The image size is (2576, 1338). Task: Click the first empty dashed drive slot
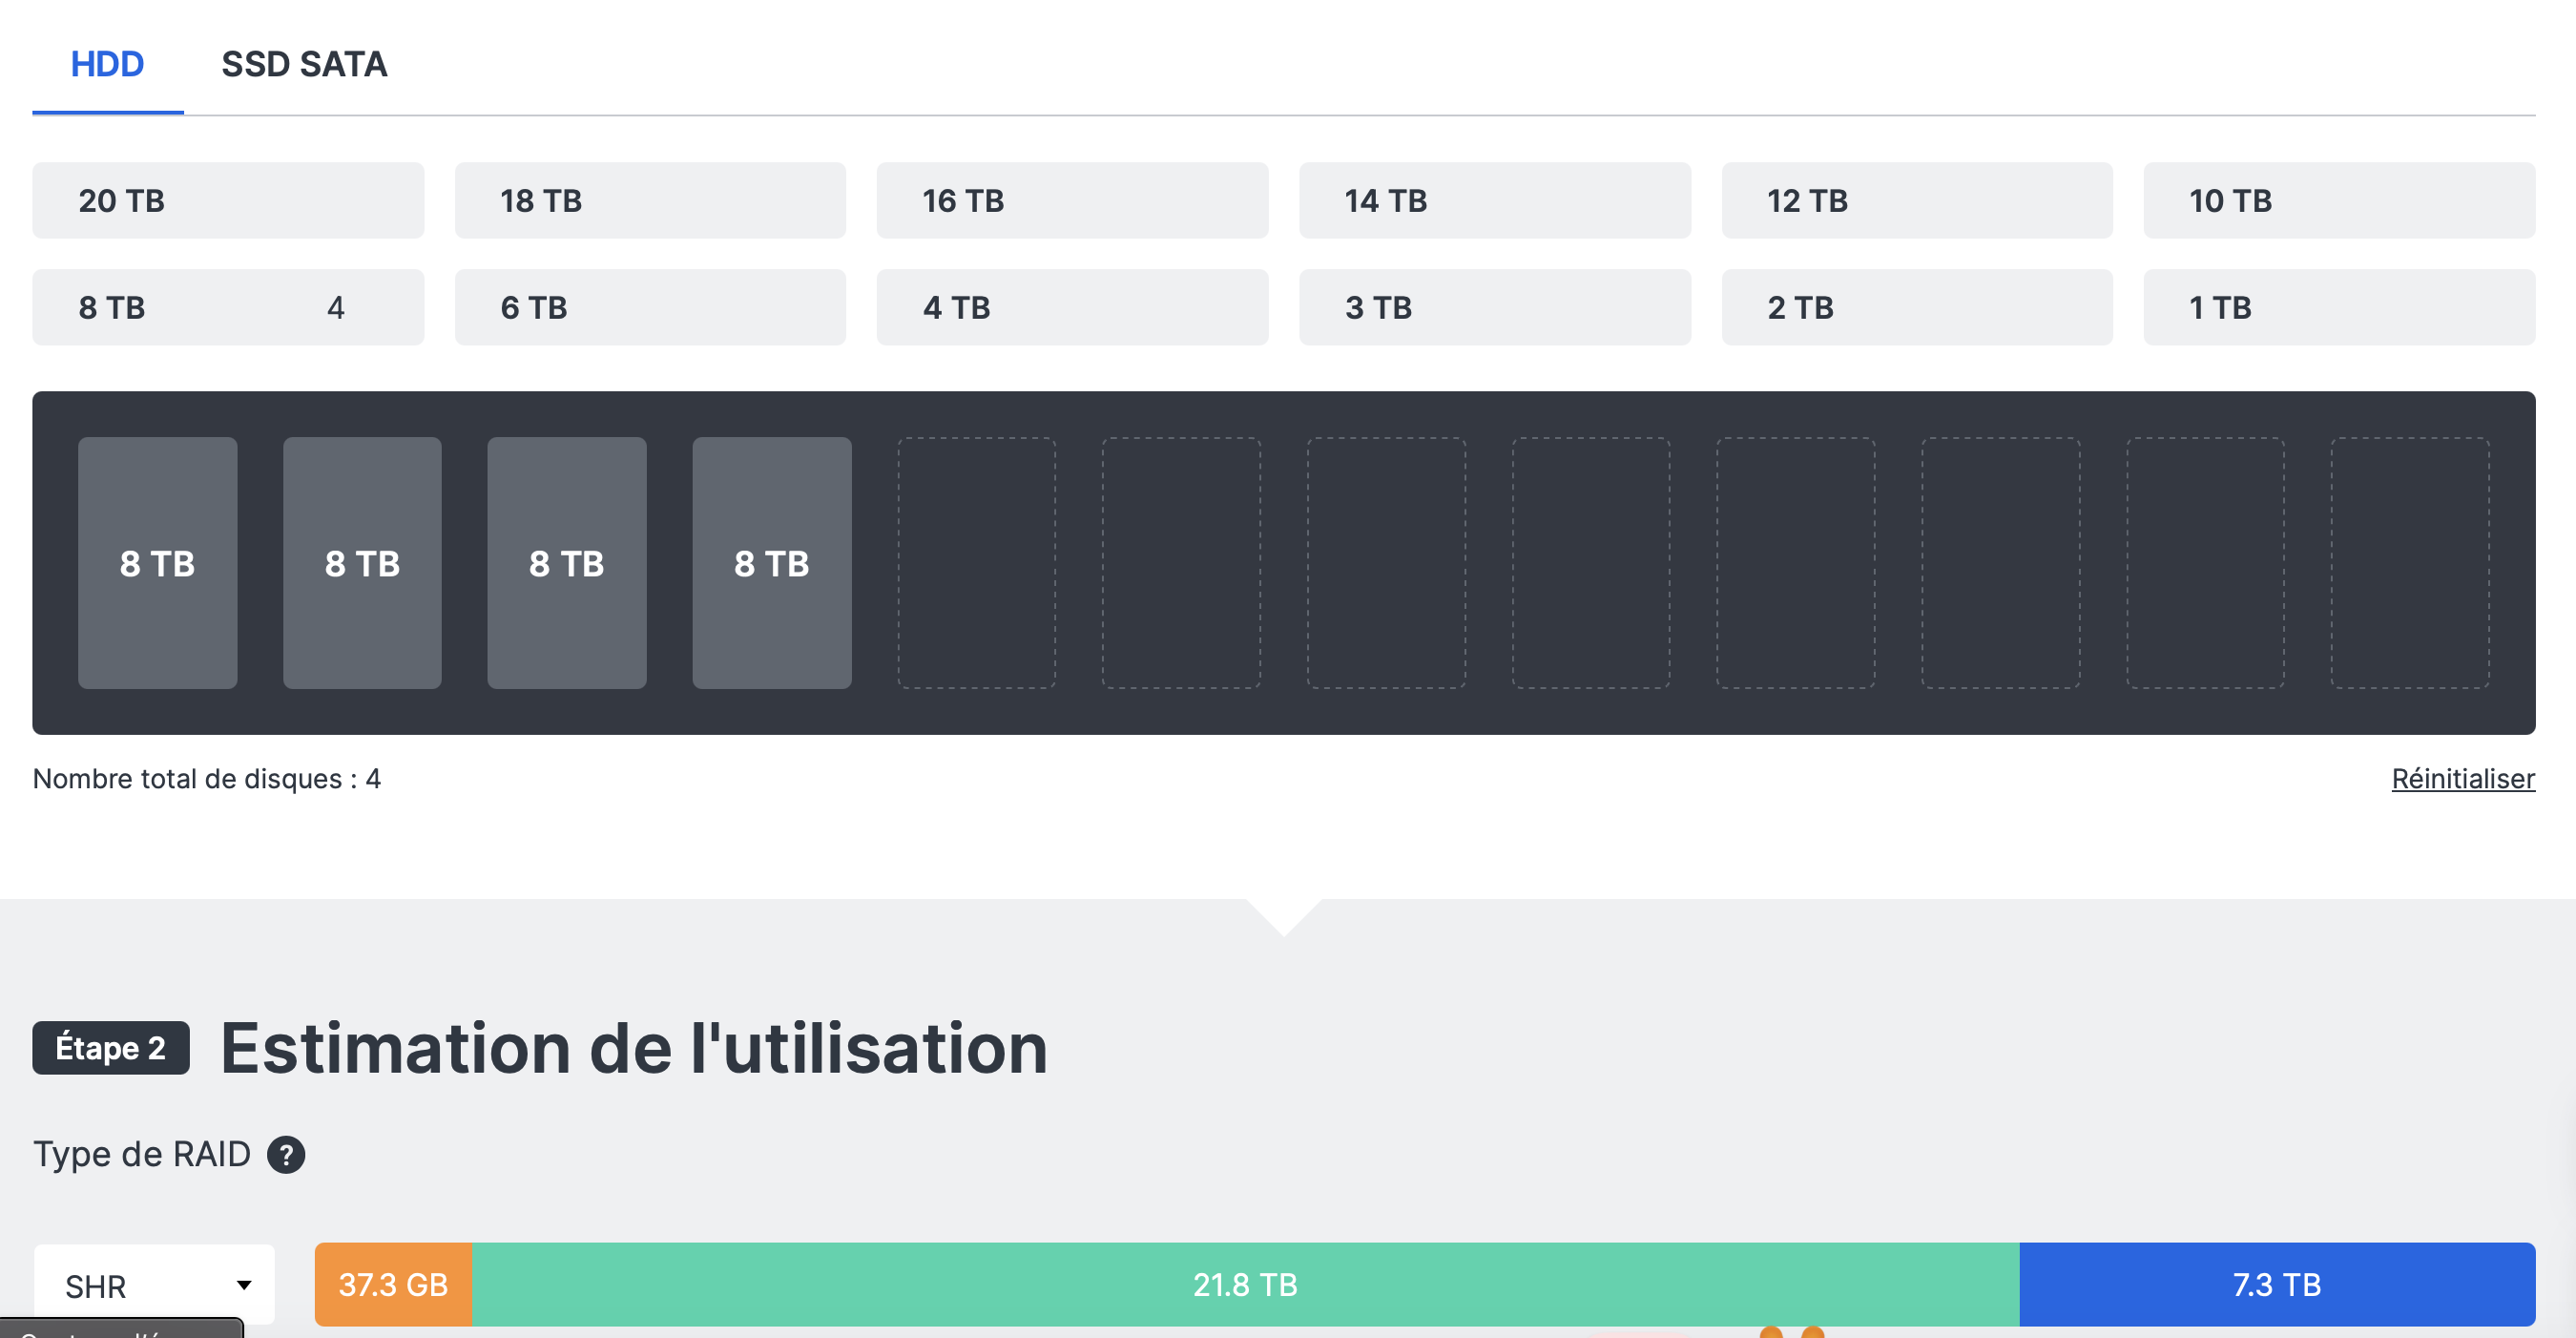[976, 562]
